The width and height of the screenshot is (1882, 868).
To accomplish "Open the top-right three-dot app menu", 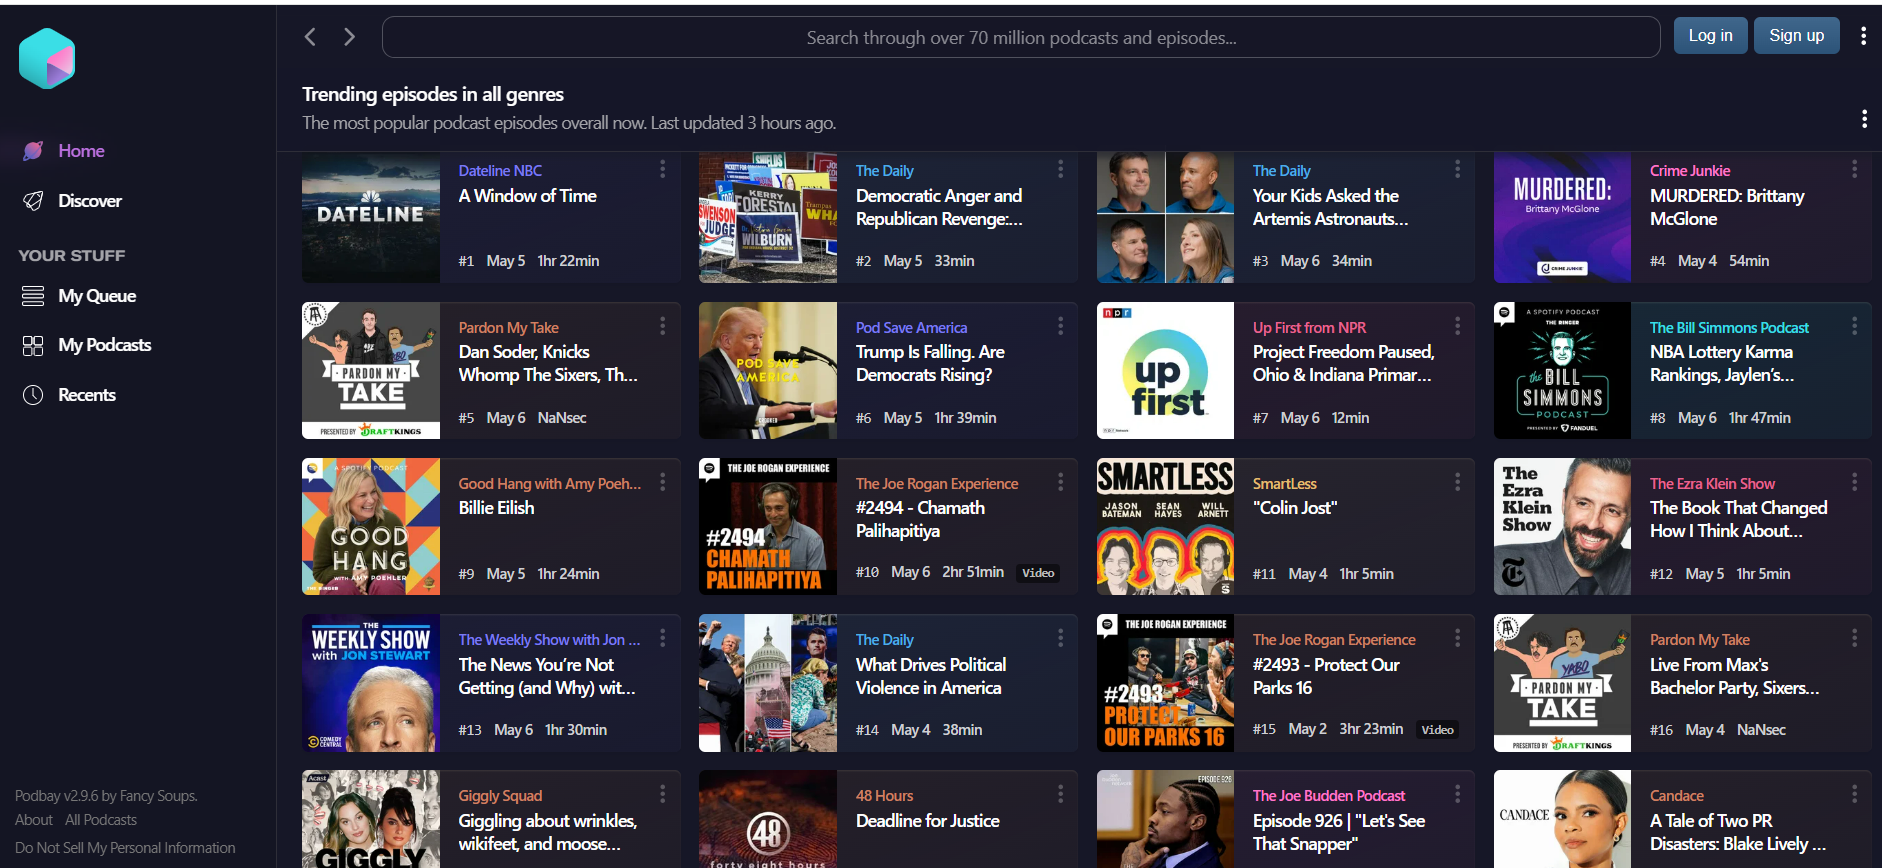I will coord(1863,36).
